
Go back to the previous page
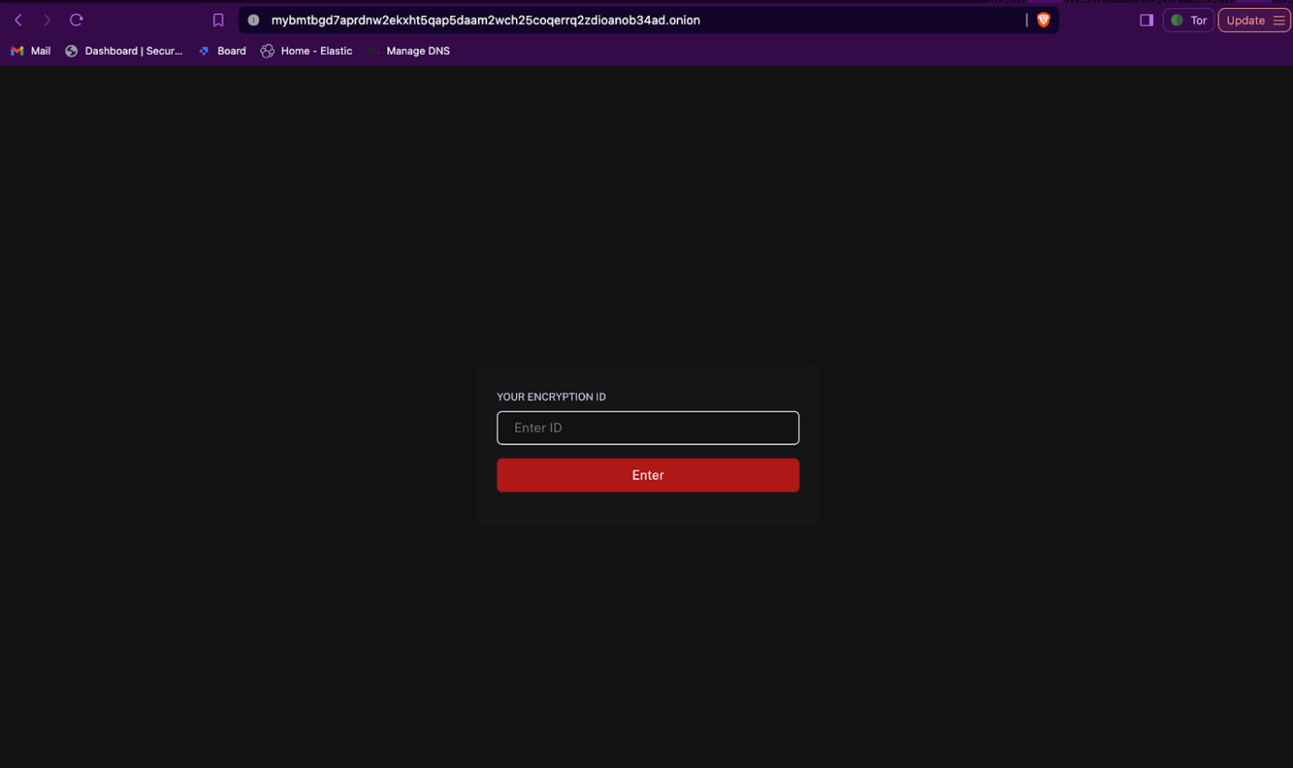[x=18, y=20]
